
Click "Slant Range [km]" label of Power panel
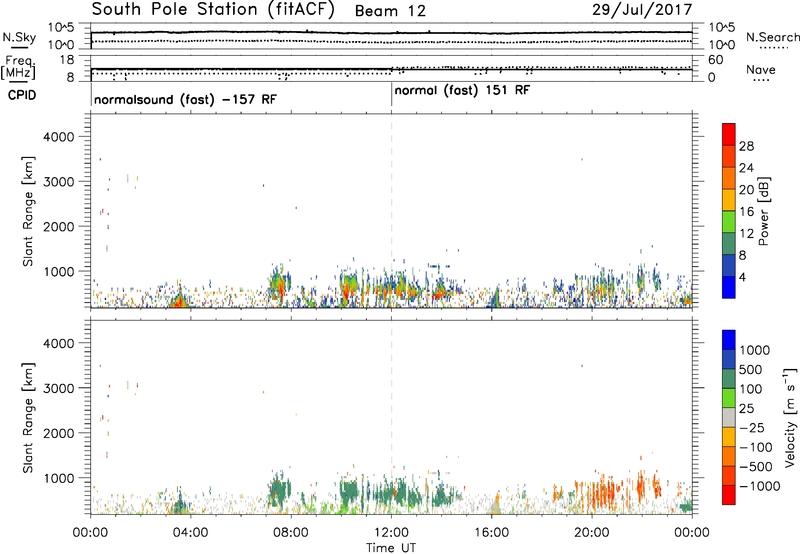click(x=28, y=211)
